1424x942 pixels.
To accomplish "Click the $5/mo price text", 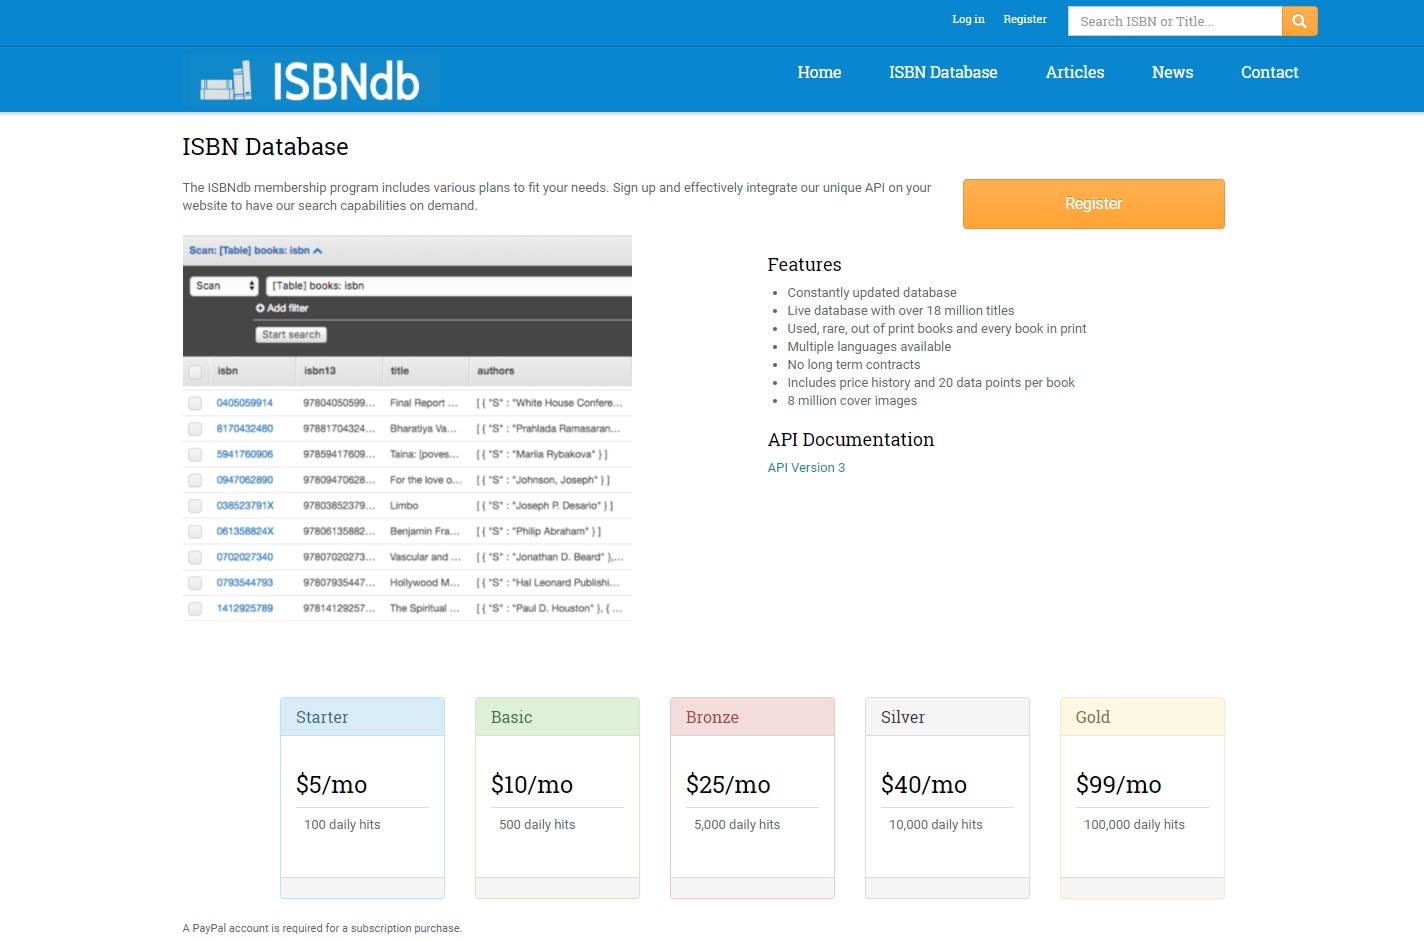I will point(332,785).
